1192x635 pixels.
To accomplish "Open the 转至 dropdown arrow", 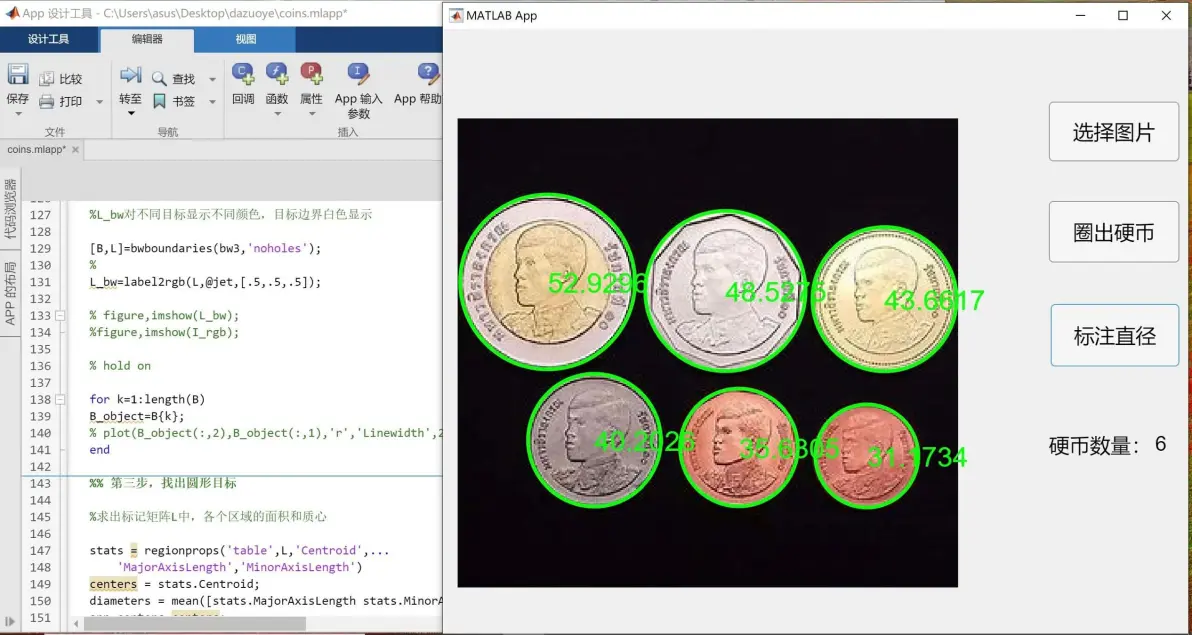I will pyautogui.click(x=131, y=114).
